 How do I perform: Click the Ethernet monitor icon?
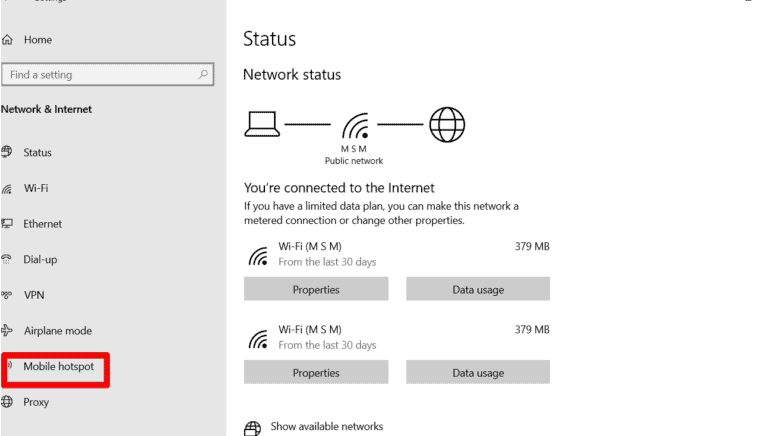(x=7, y=224)
